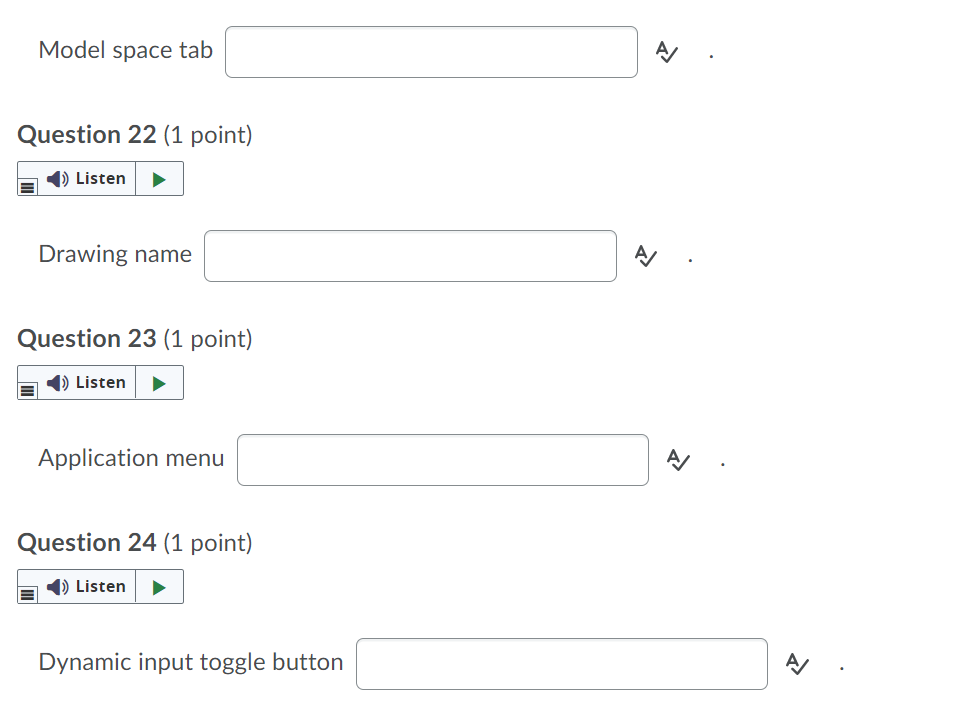This screenshot has width=955, height=705.
Task: Check spelling of the Application menu answer
Action: 679,460
